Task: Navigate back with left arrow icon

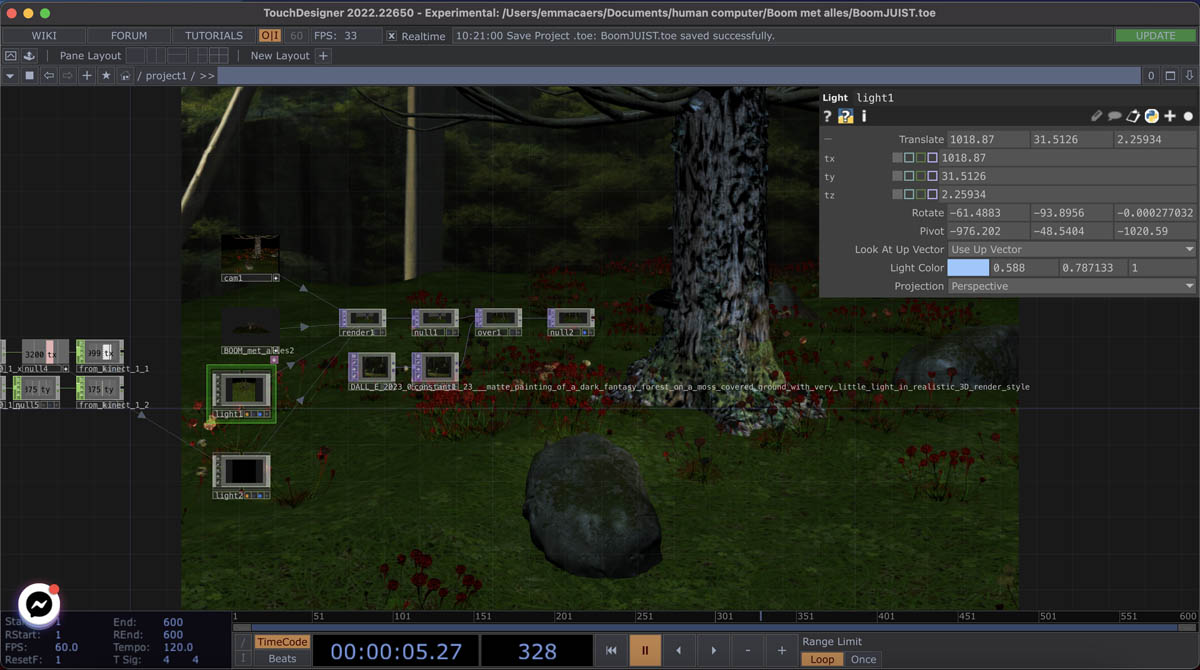Action: click(x=49, y=76)
